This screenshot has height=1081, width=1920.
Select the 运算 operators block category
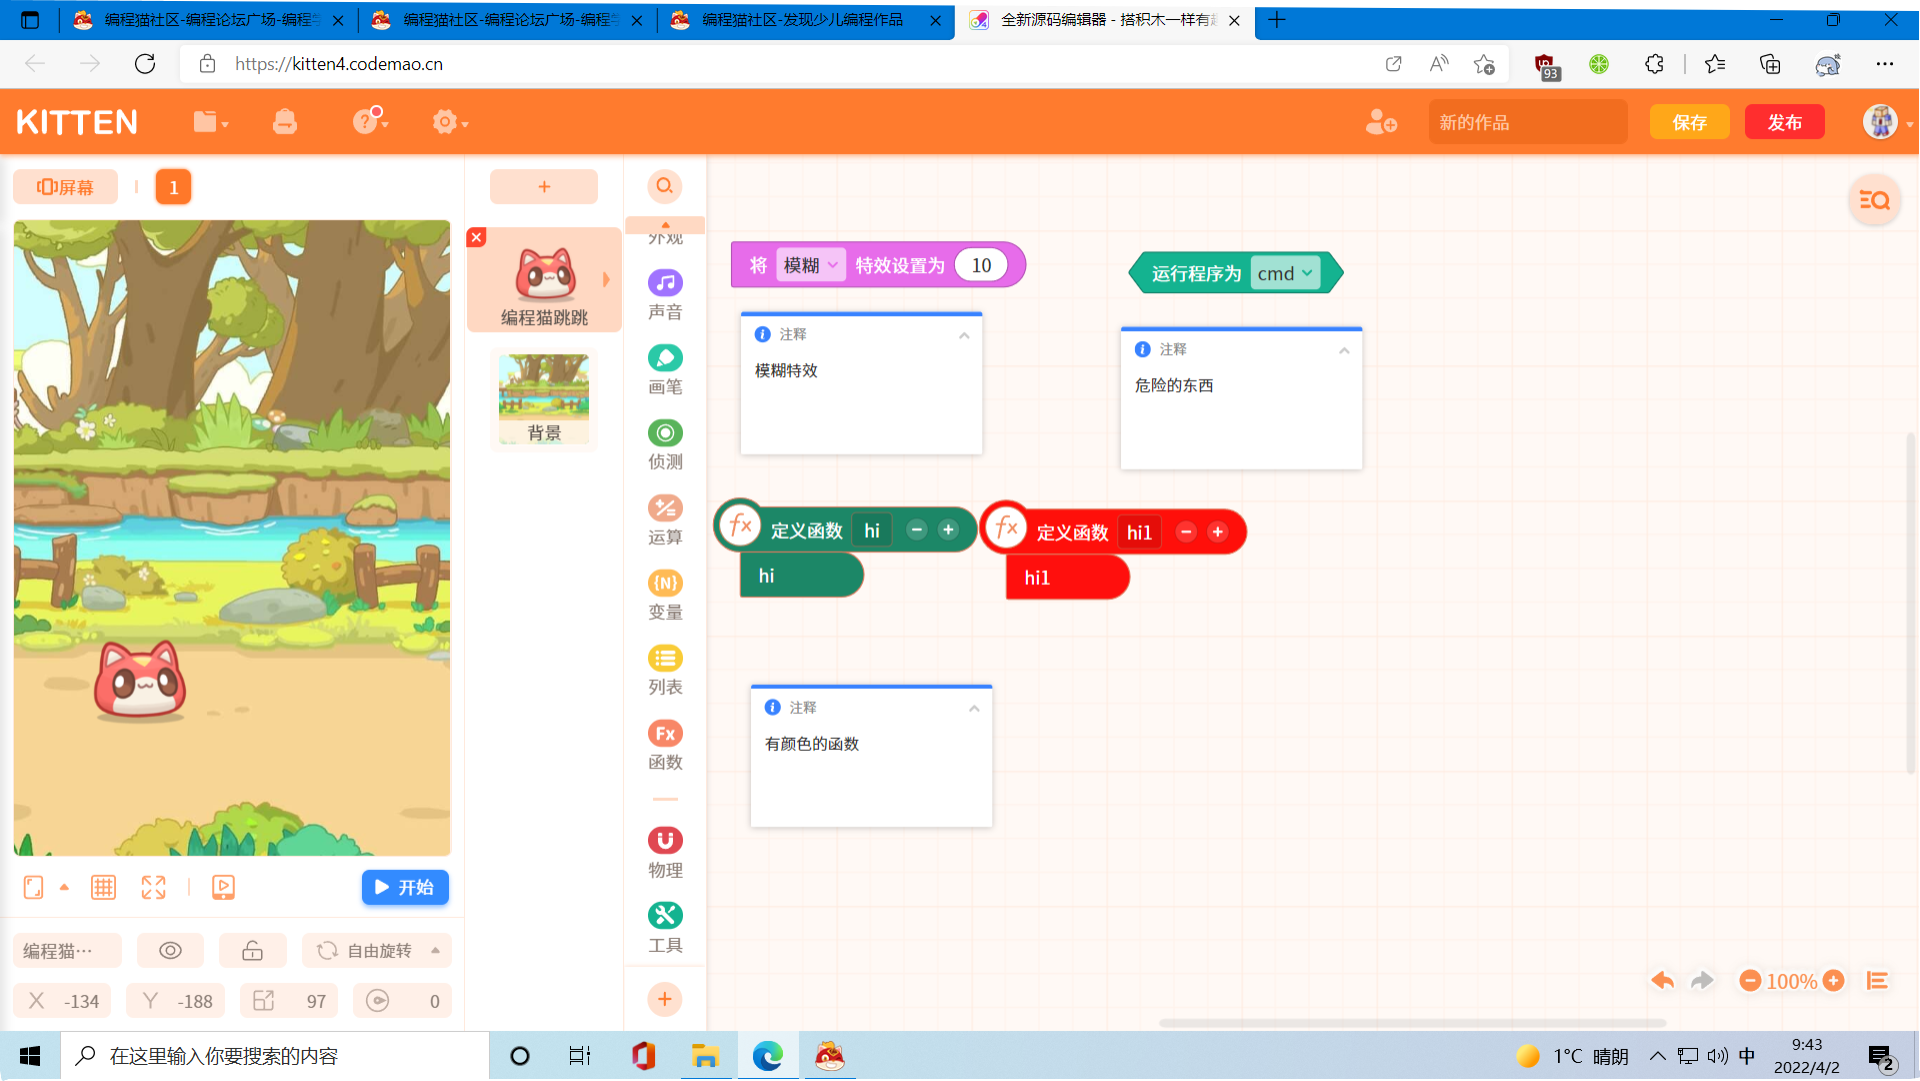click(665, 520)
